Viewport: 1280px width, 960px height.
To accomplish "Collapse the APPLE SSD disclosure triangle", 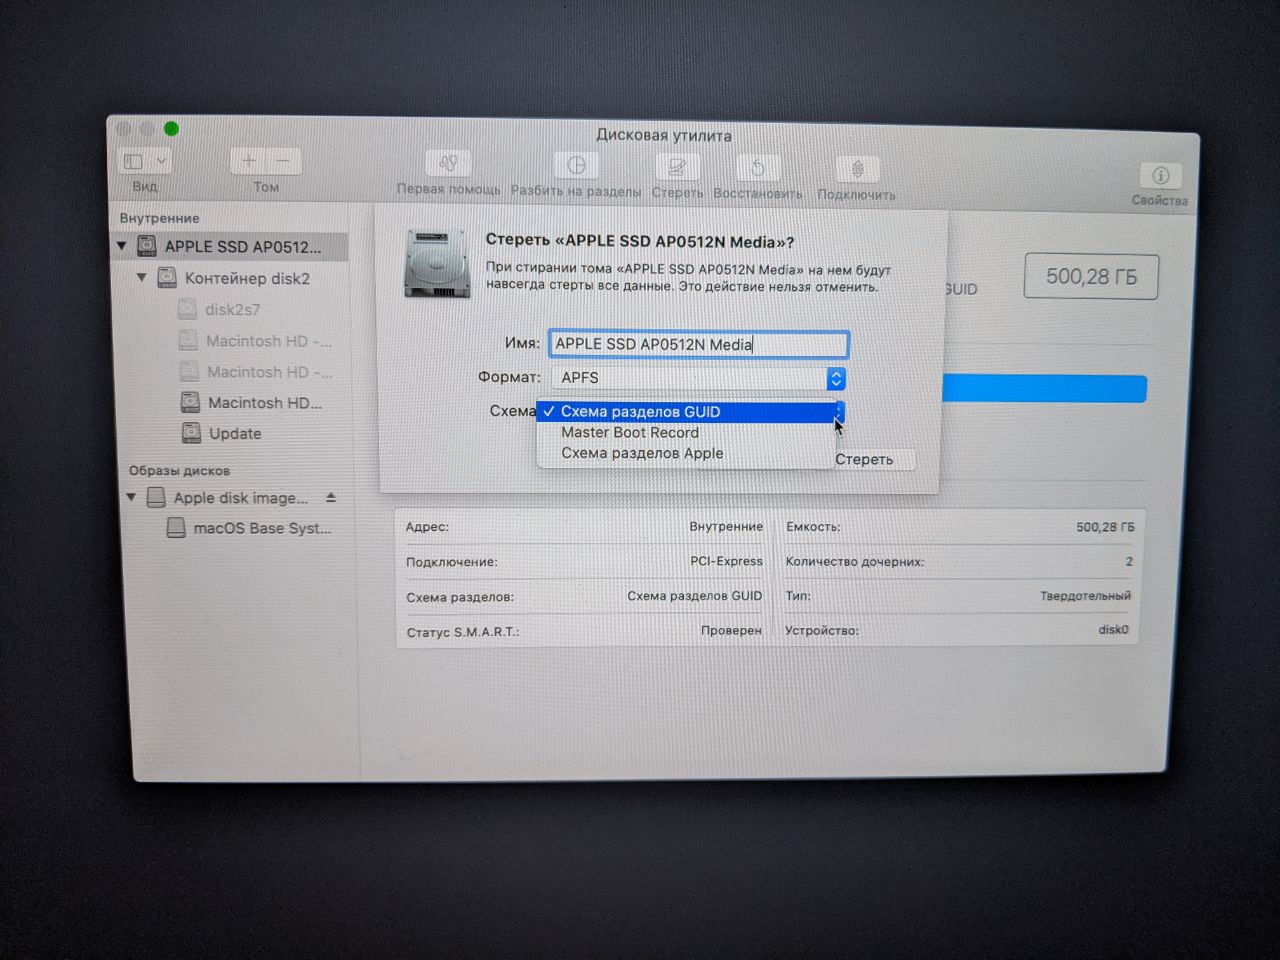I will (x=122, y=245).
